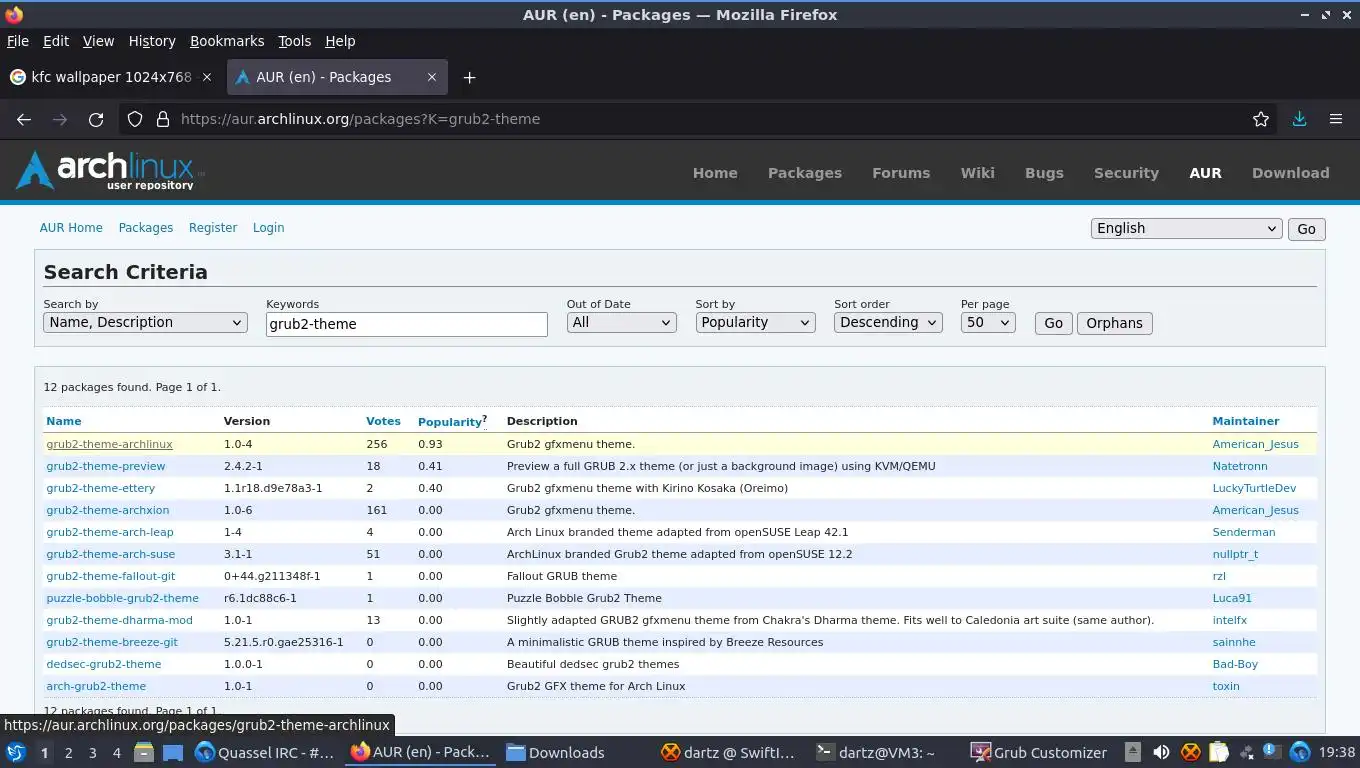1360x768 pixels.
Task: Click the network connection tray icon
Action: click(x=1247, y=753)
